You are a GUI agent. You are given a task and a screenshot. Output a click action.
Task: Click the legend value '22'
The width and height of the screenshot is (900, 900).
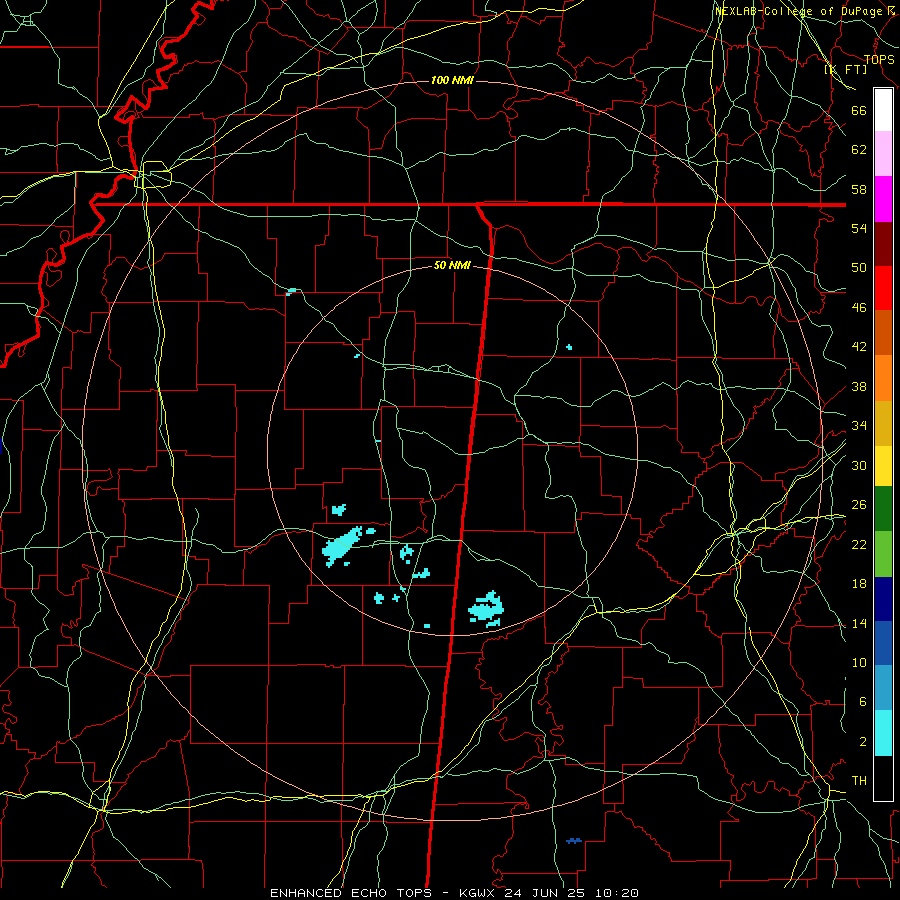click(859, 544)
